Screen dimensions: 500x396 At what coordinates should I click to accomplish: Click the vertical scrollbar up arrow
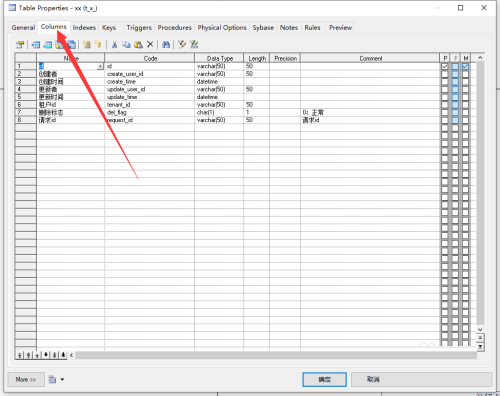point(480,58)
